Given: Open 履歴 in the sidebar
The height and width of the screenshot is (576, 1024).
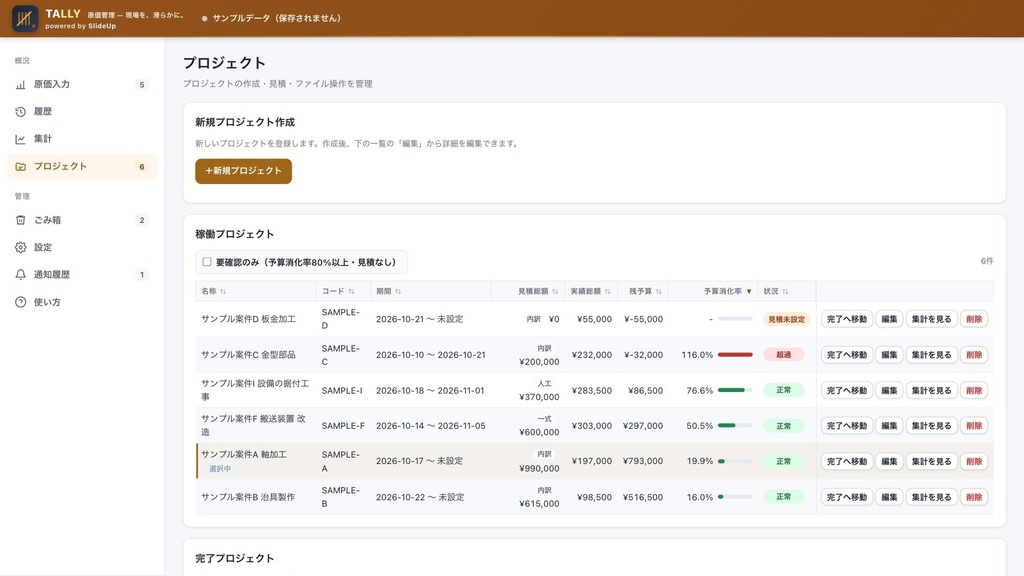Looking at the screenshot, I should 82,112.
